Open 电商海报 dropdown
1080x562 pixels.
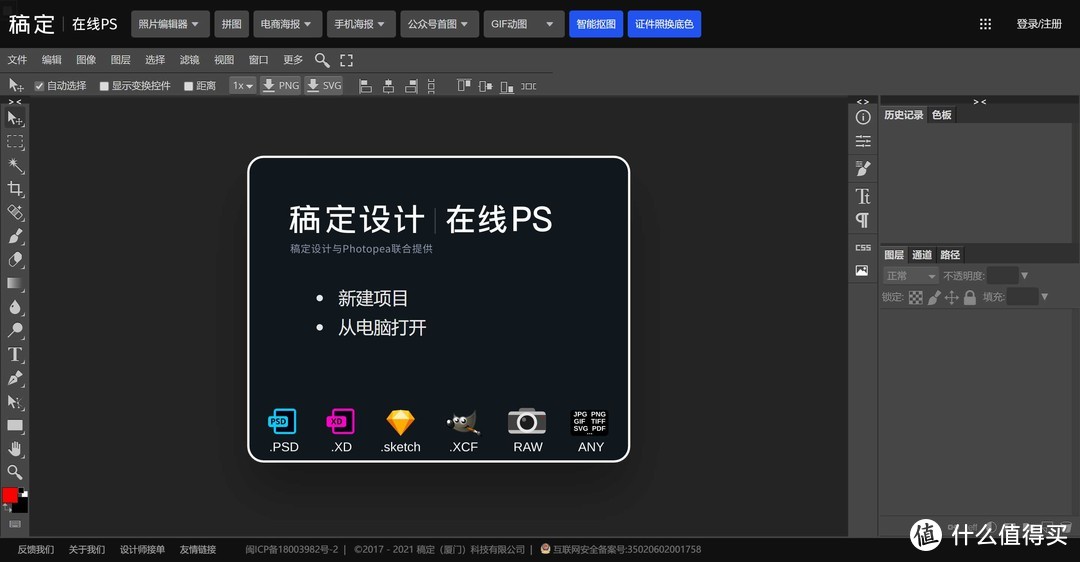pyautogui.click(x=286, y=24)
